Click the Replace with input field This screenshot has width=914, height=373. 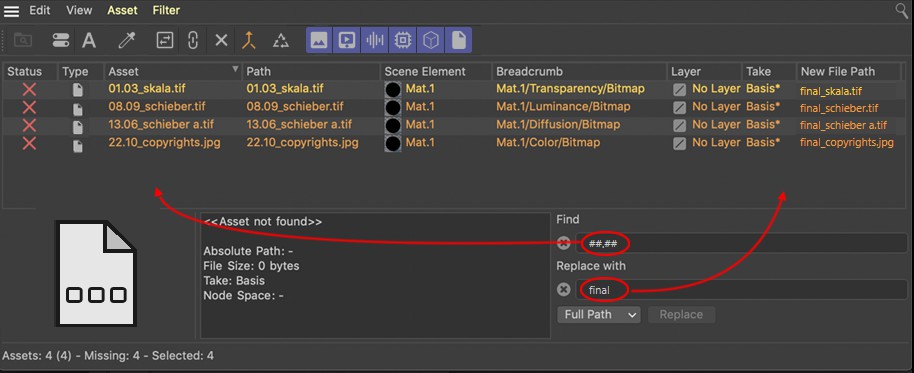[x=741, y=290]
